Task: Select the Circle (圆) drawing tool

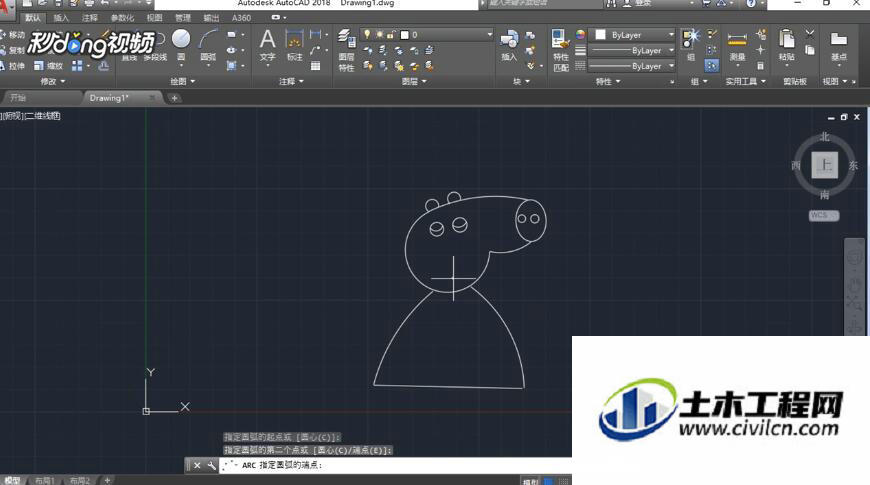Action: coord(181,44)
